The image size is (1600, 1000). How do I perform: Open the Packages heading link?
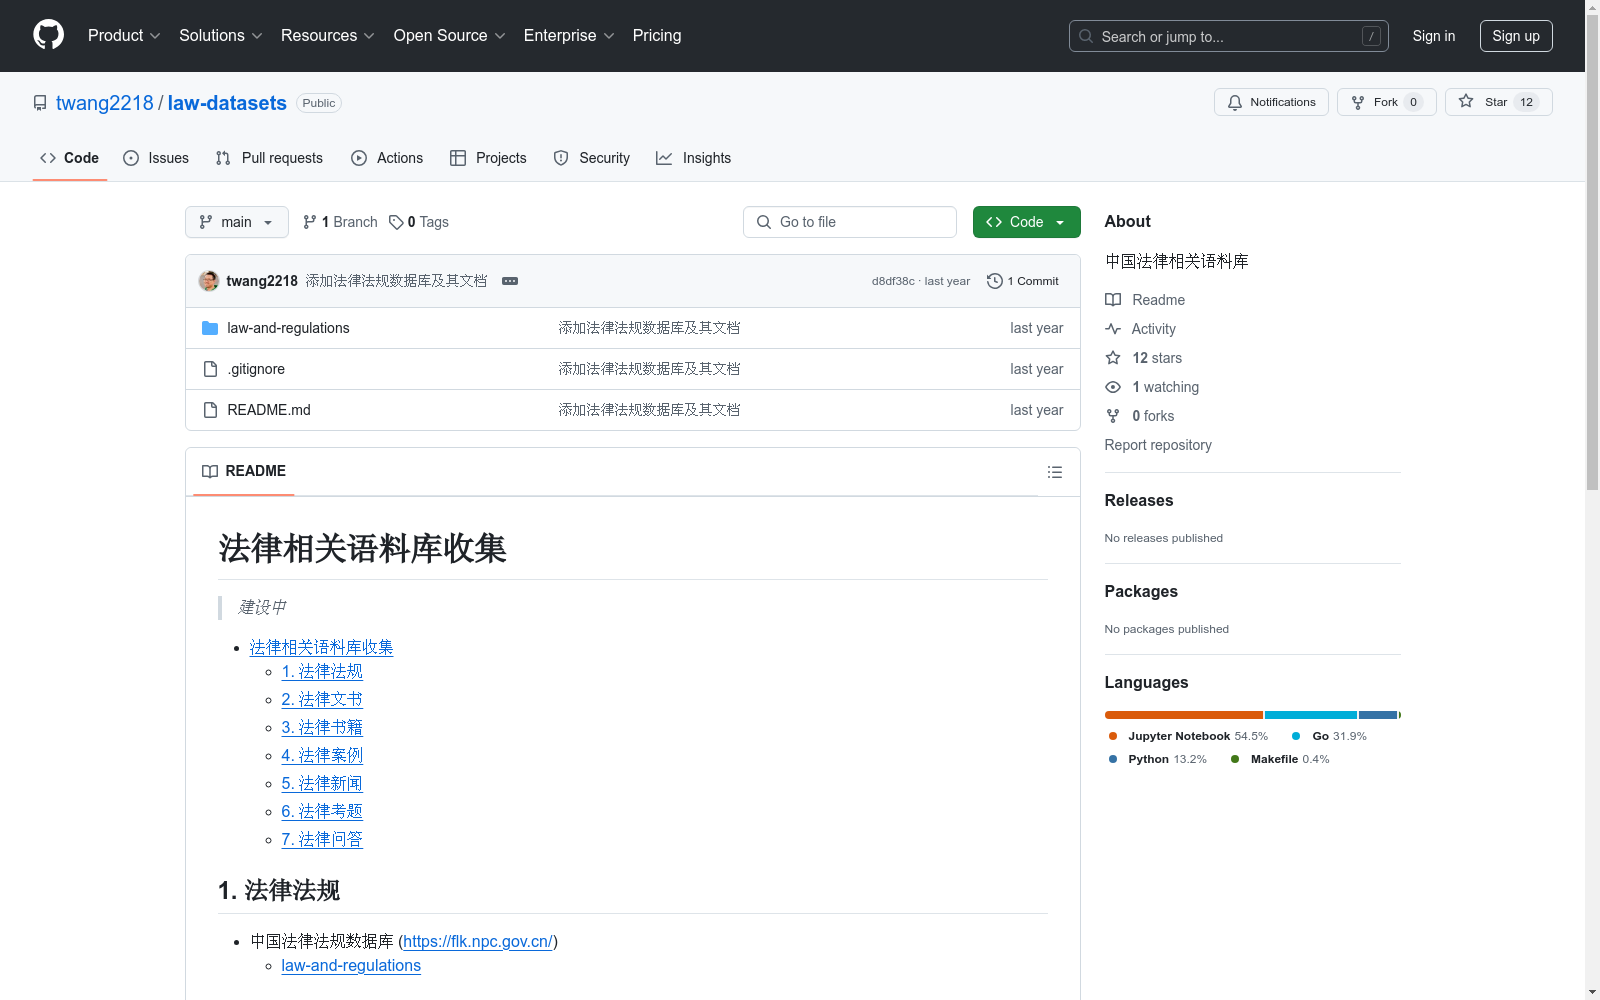[1141, 591]
